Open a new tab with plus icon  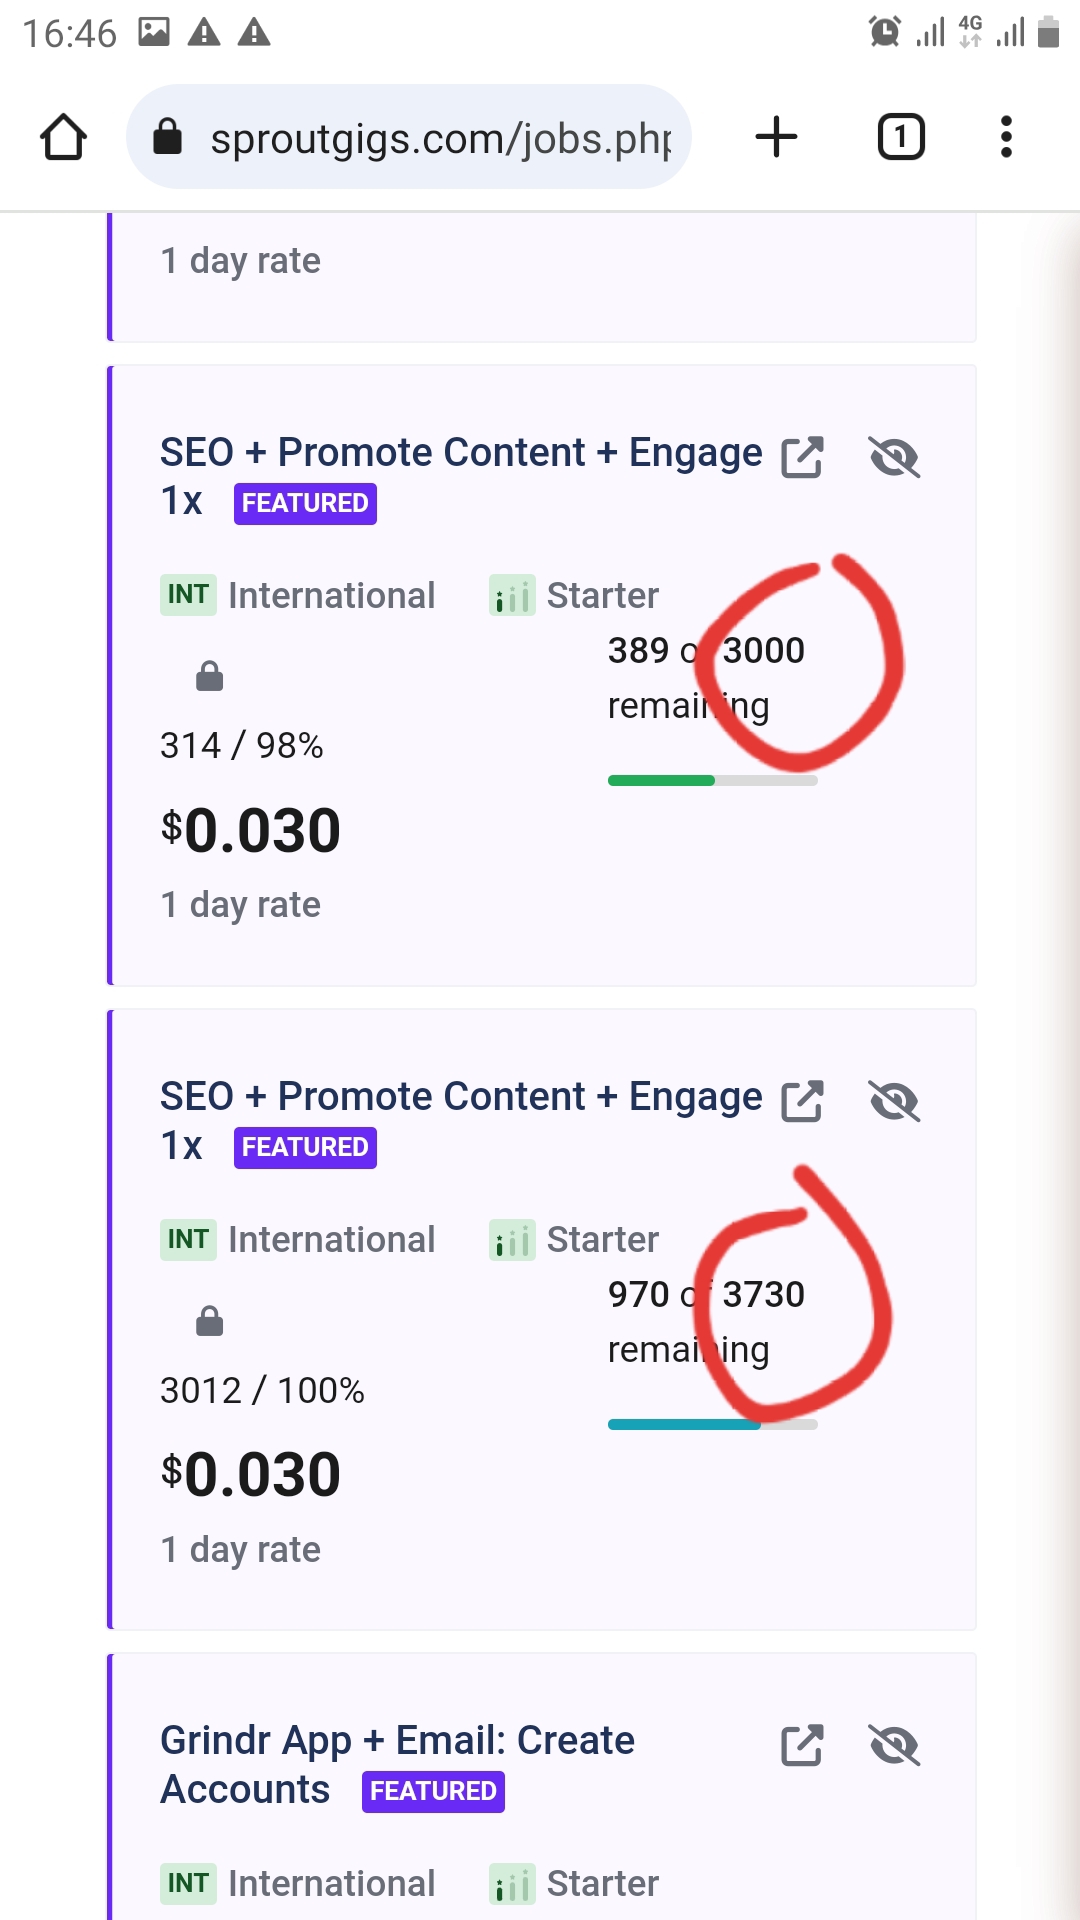[776, 137]
